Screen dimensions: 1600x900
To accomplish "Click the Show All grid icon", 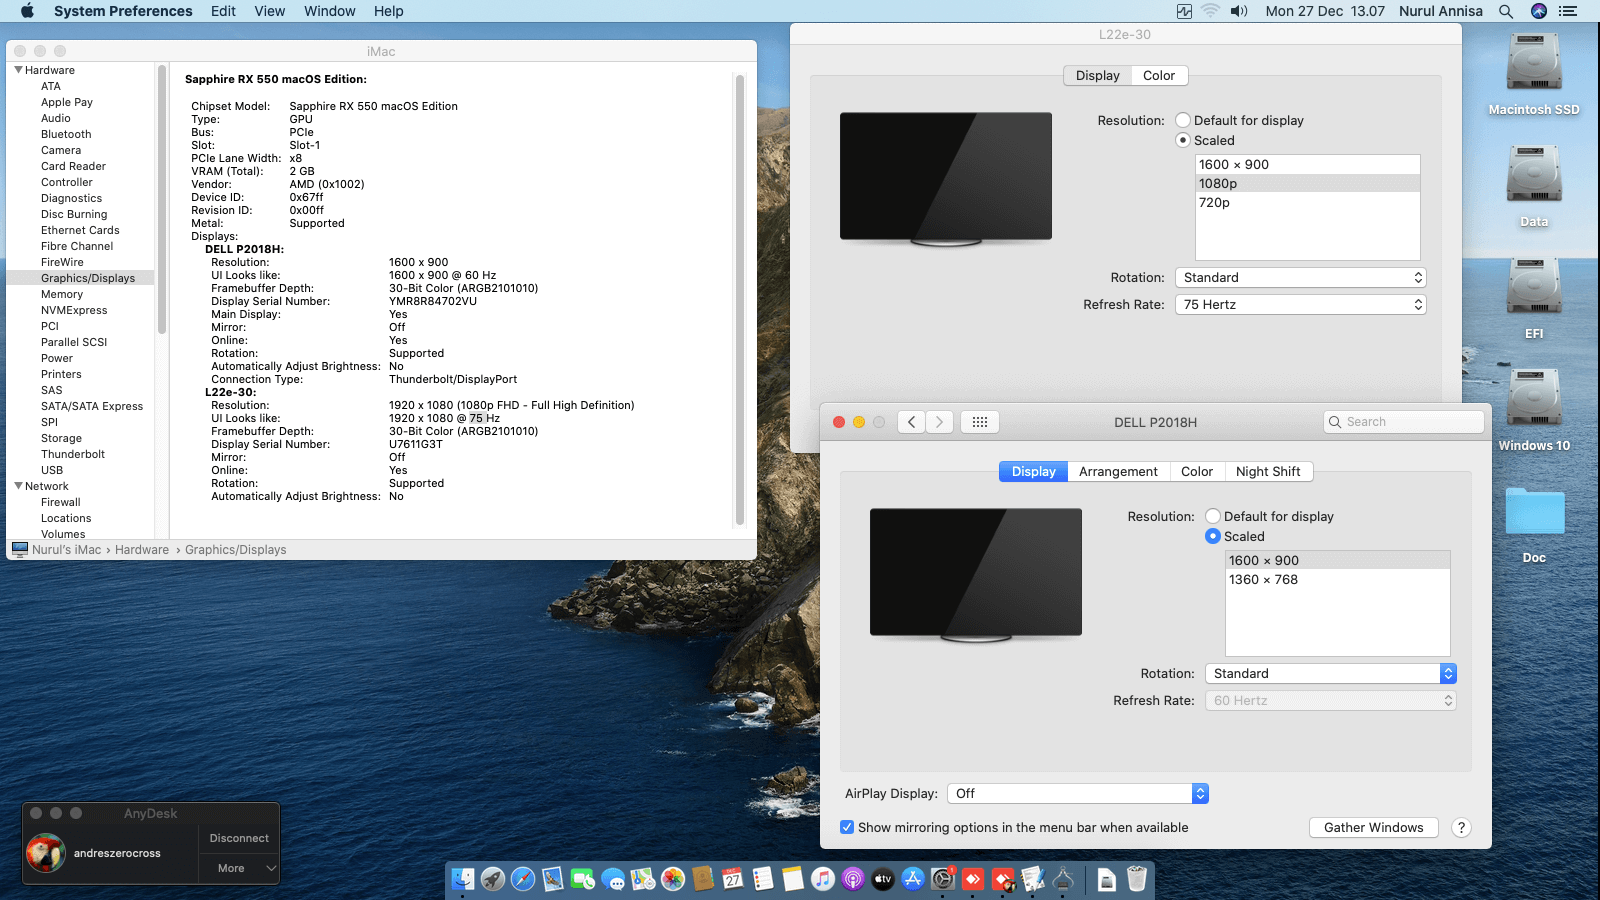I will point(980,422).
